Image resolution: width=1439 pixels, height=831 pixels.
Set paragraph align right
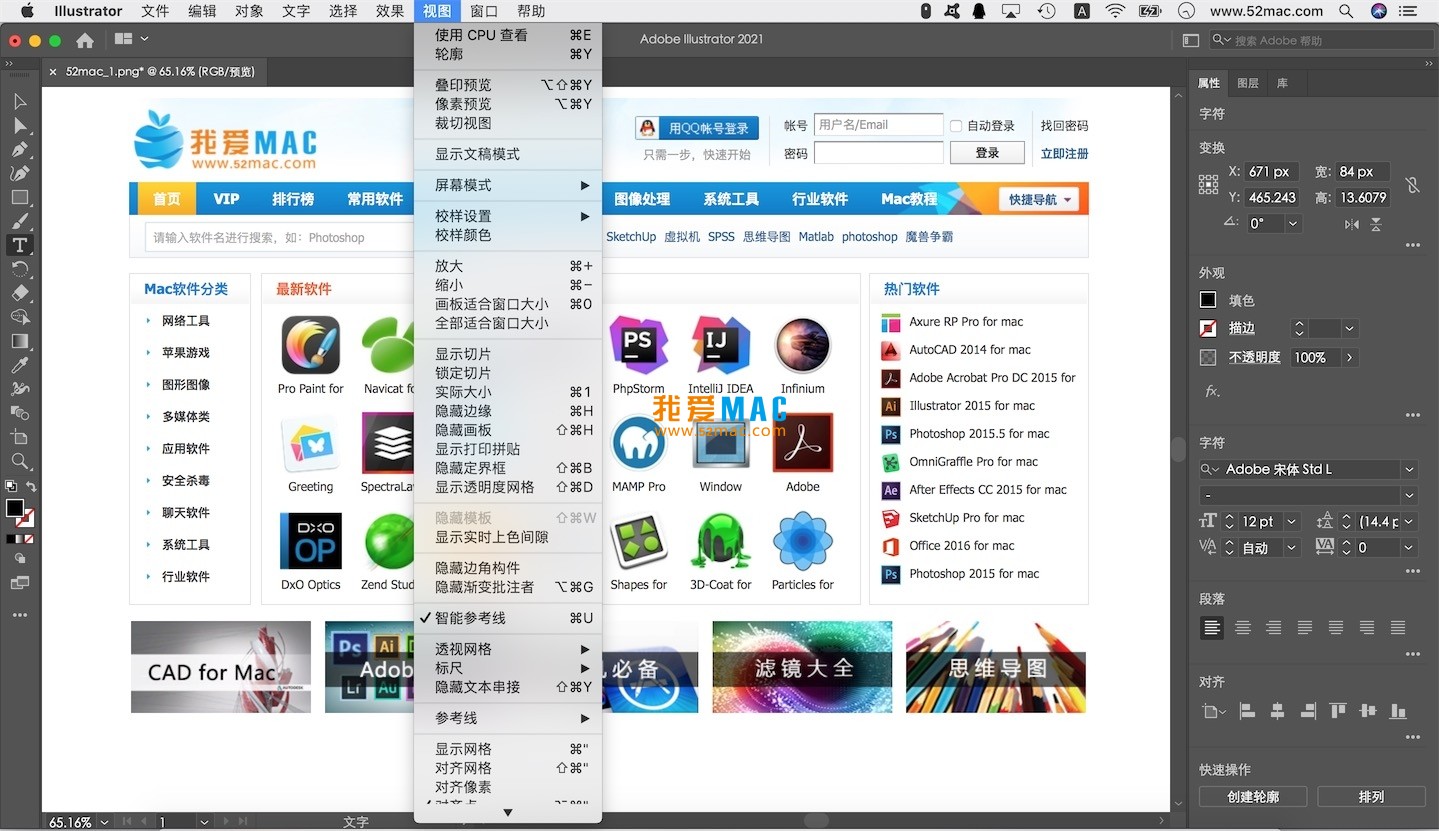(1274, 628)
